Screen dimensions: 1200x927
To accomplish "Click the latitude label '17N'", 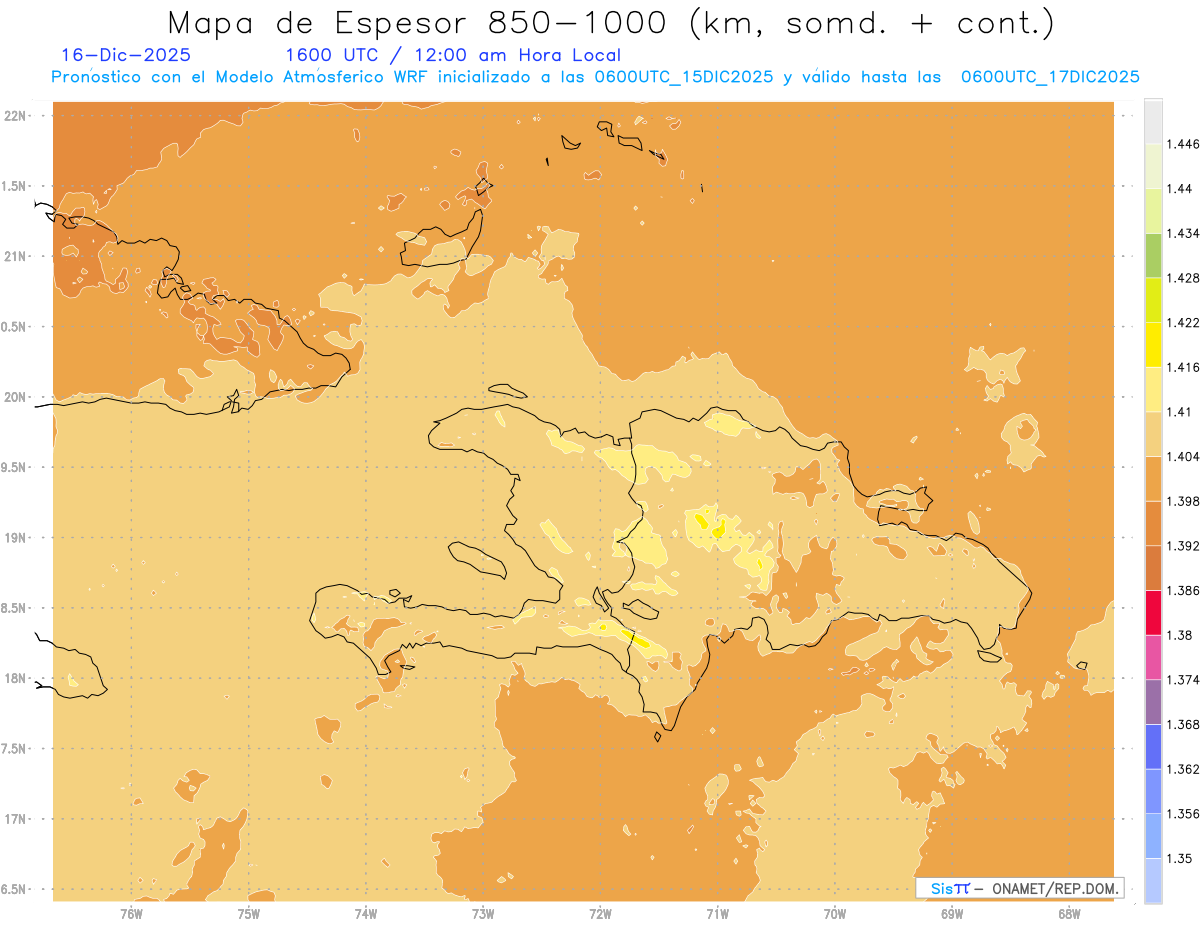I will [15, 819].
